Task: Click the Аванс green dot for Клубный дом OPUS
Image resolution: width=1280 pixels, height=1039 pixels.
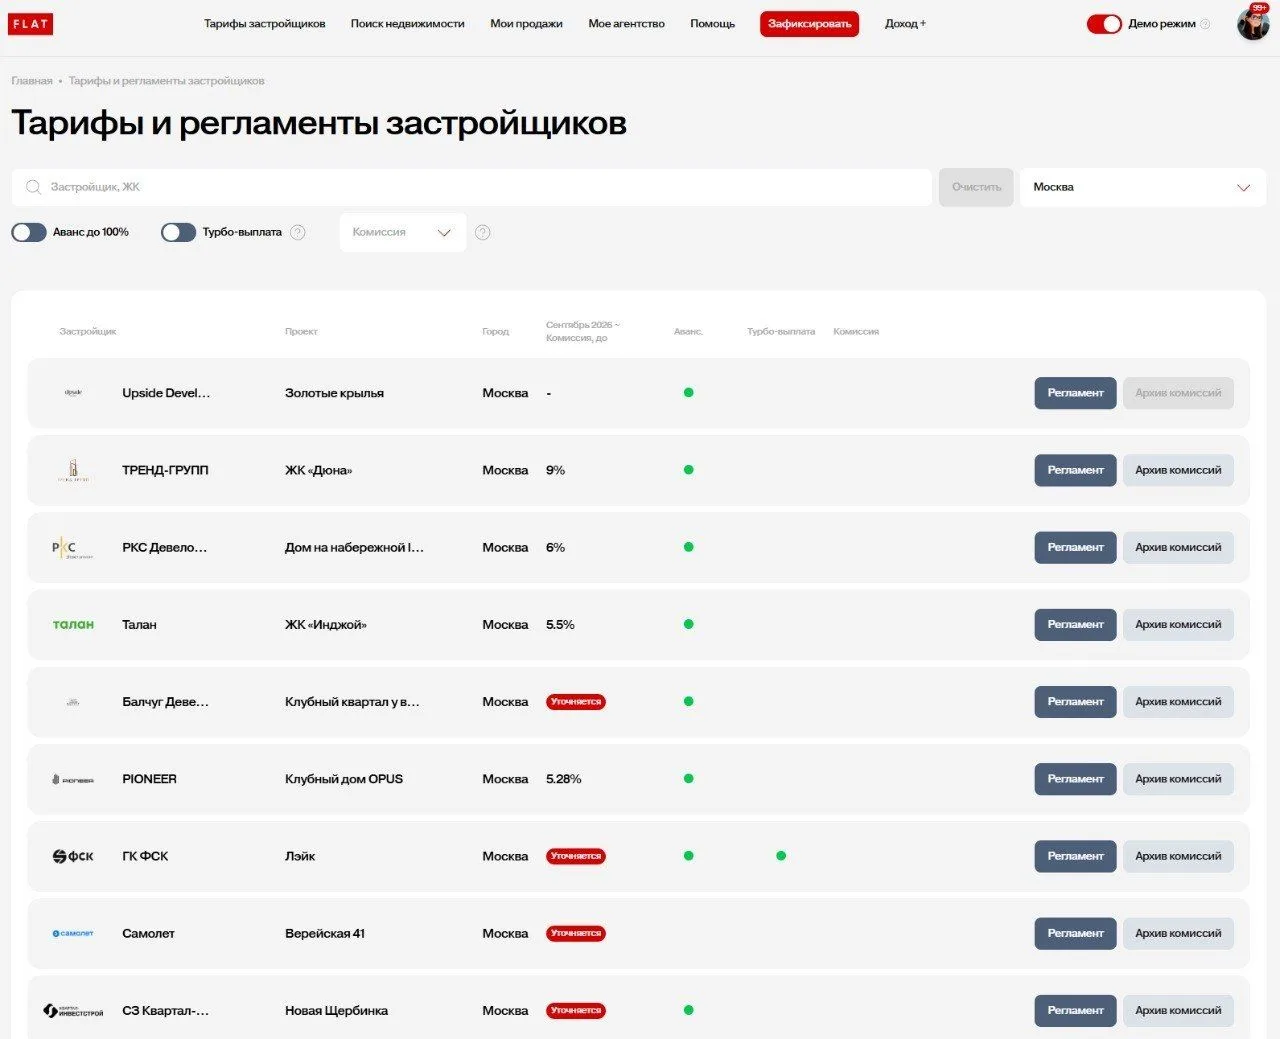Action: click(688, 779)
